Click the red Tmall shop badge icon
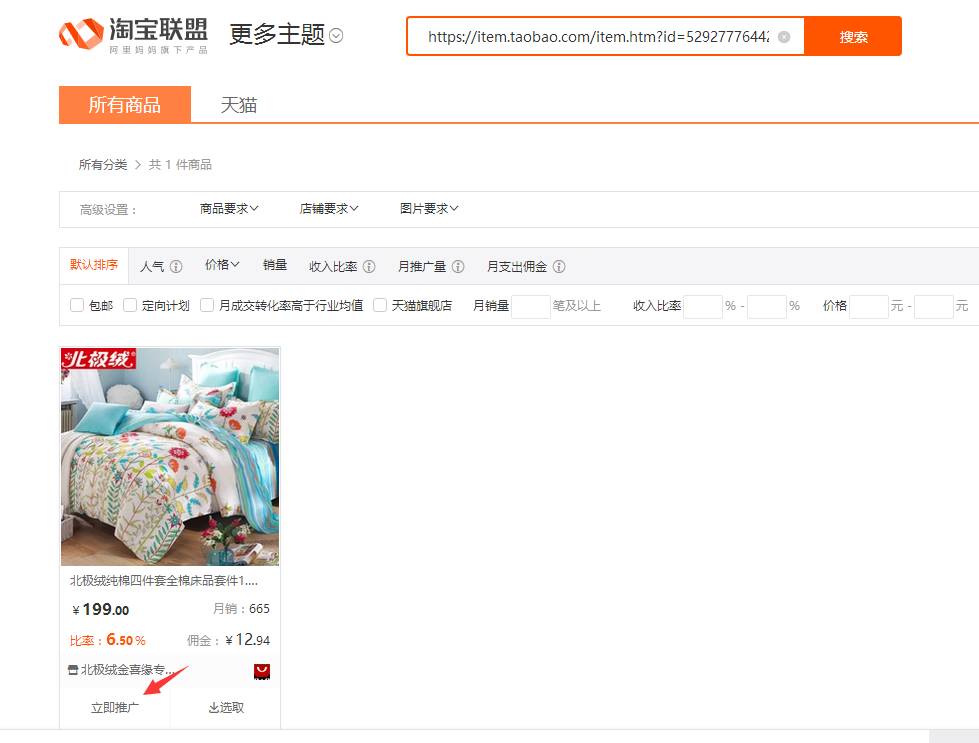 [262, 671]
